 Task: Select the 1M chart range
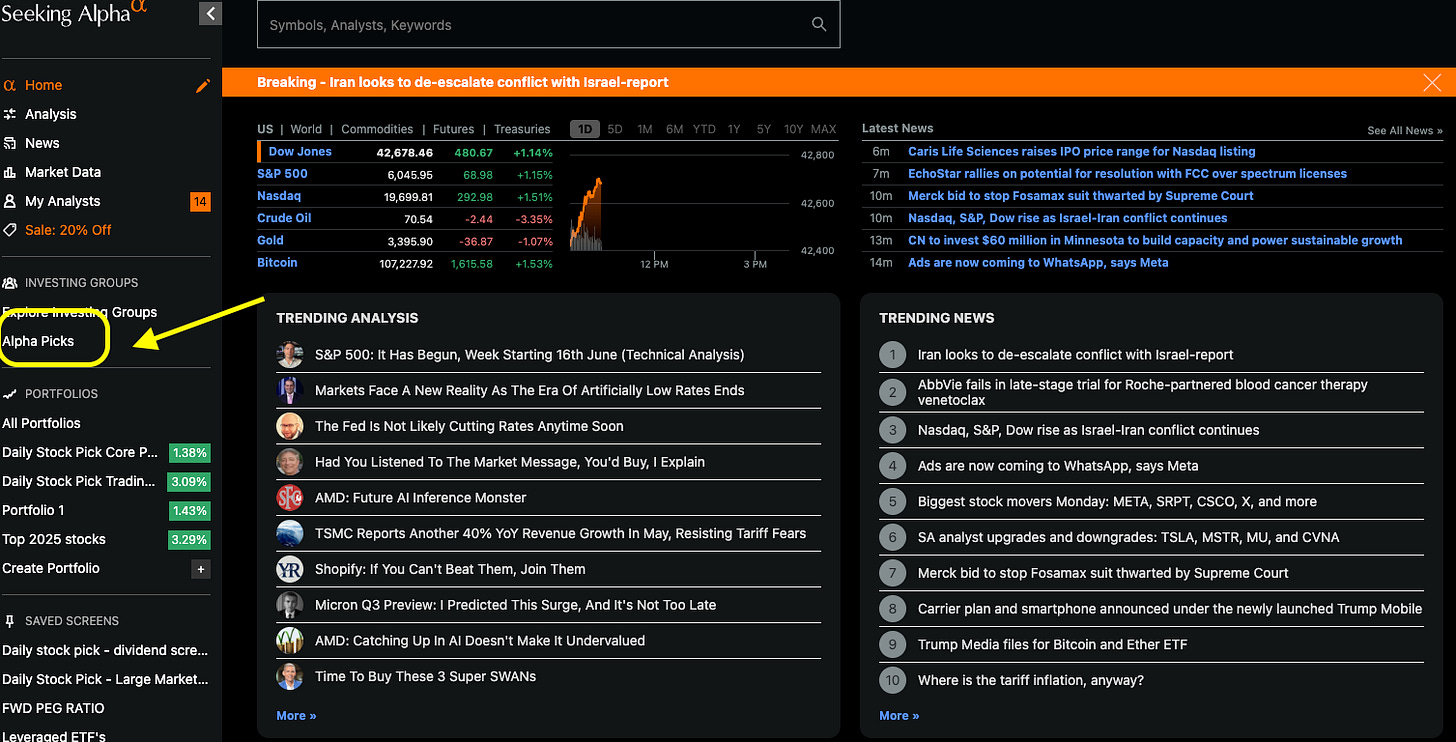tap(645, 129)
